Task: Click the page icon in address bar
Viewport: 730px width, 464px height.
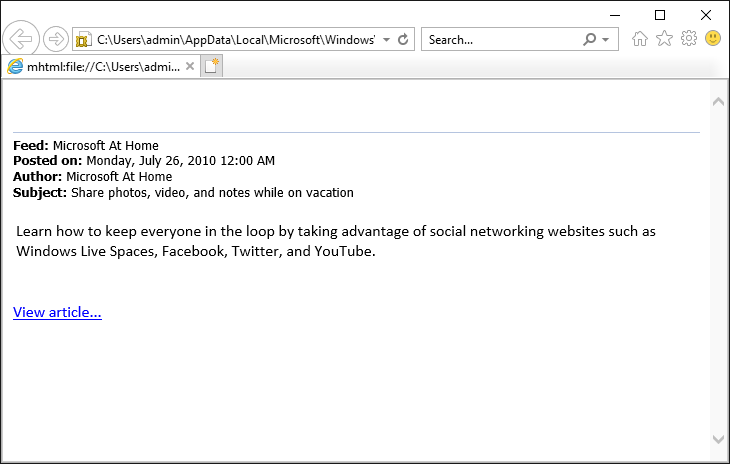Action: (84, 40)
